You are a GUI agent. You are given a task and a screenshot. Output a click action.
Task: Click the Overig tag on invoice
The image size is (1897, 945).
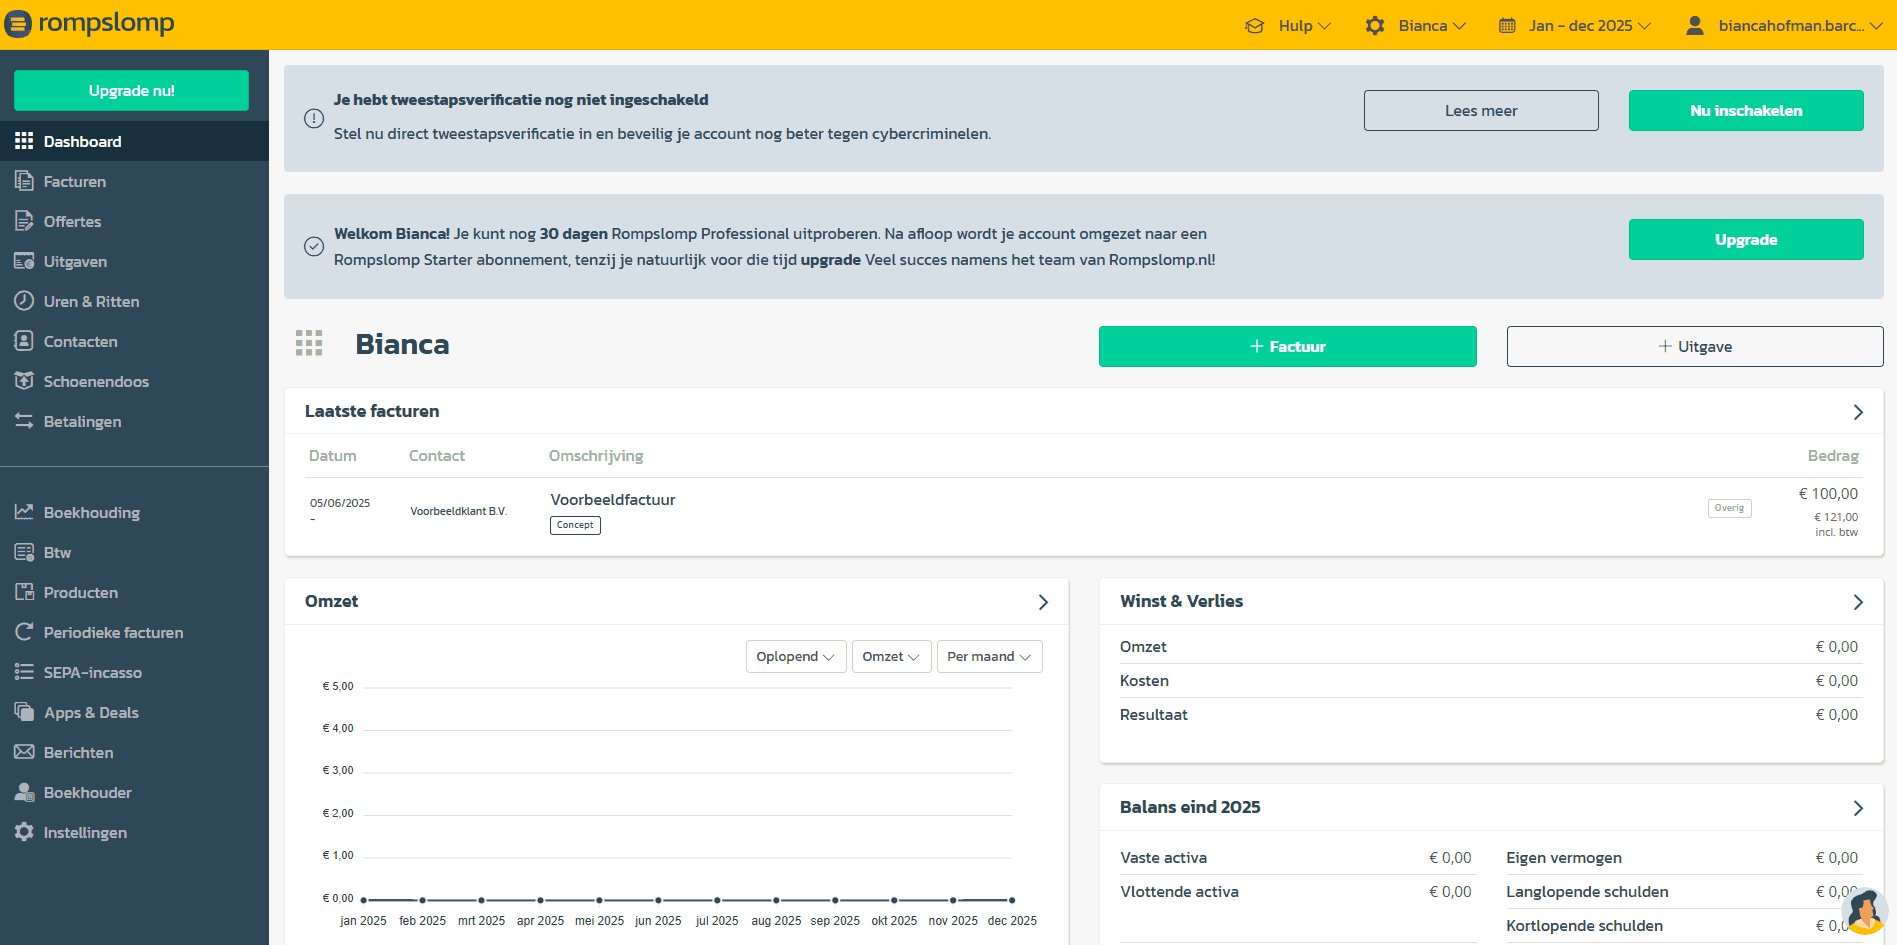tap(1729, 508)
